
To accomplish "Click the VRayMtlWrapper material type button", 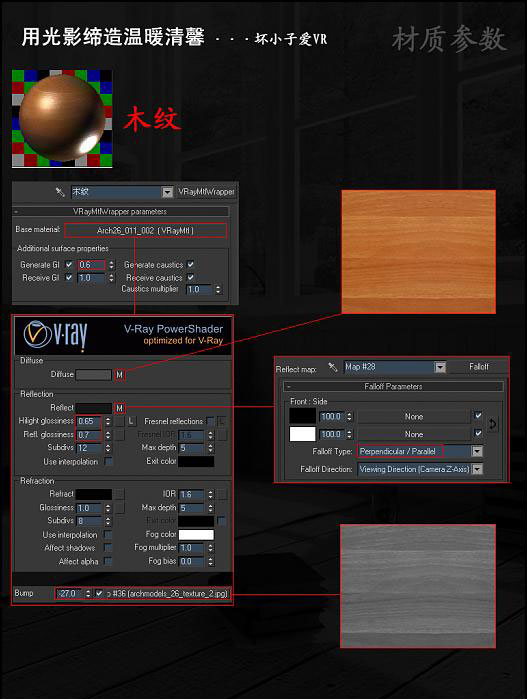I will pyautogui.click(x=206, y=192).
